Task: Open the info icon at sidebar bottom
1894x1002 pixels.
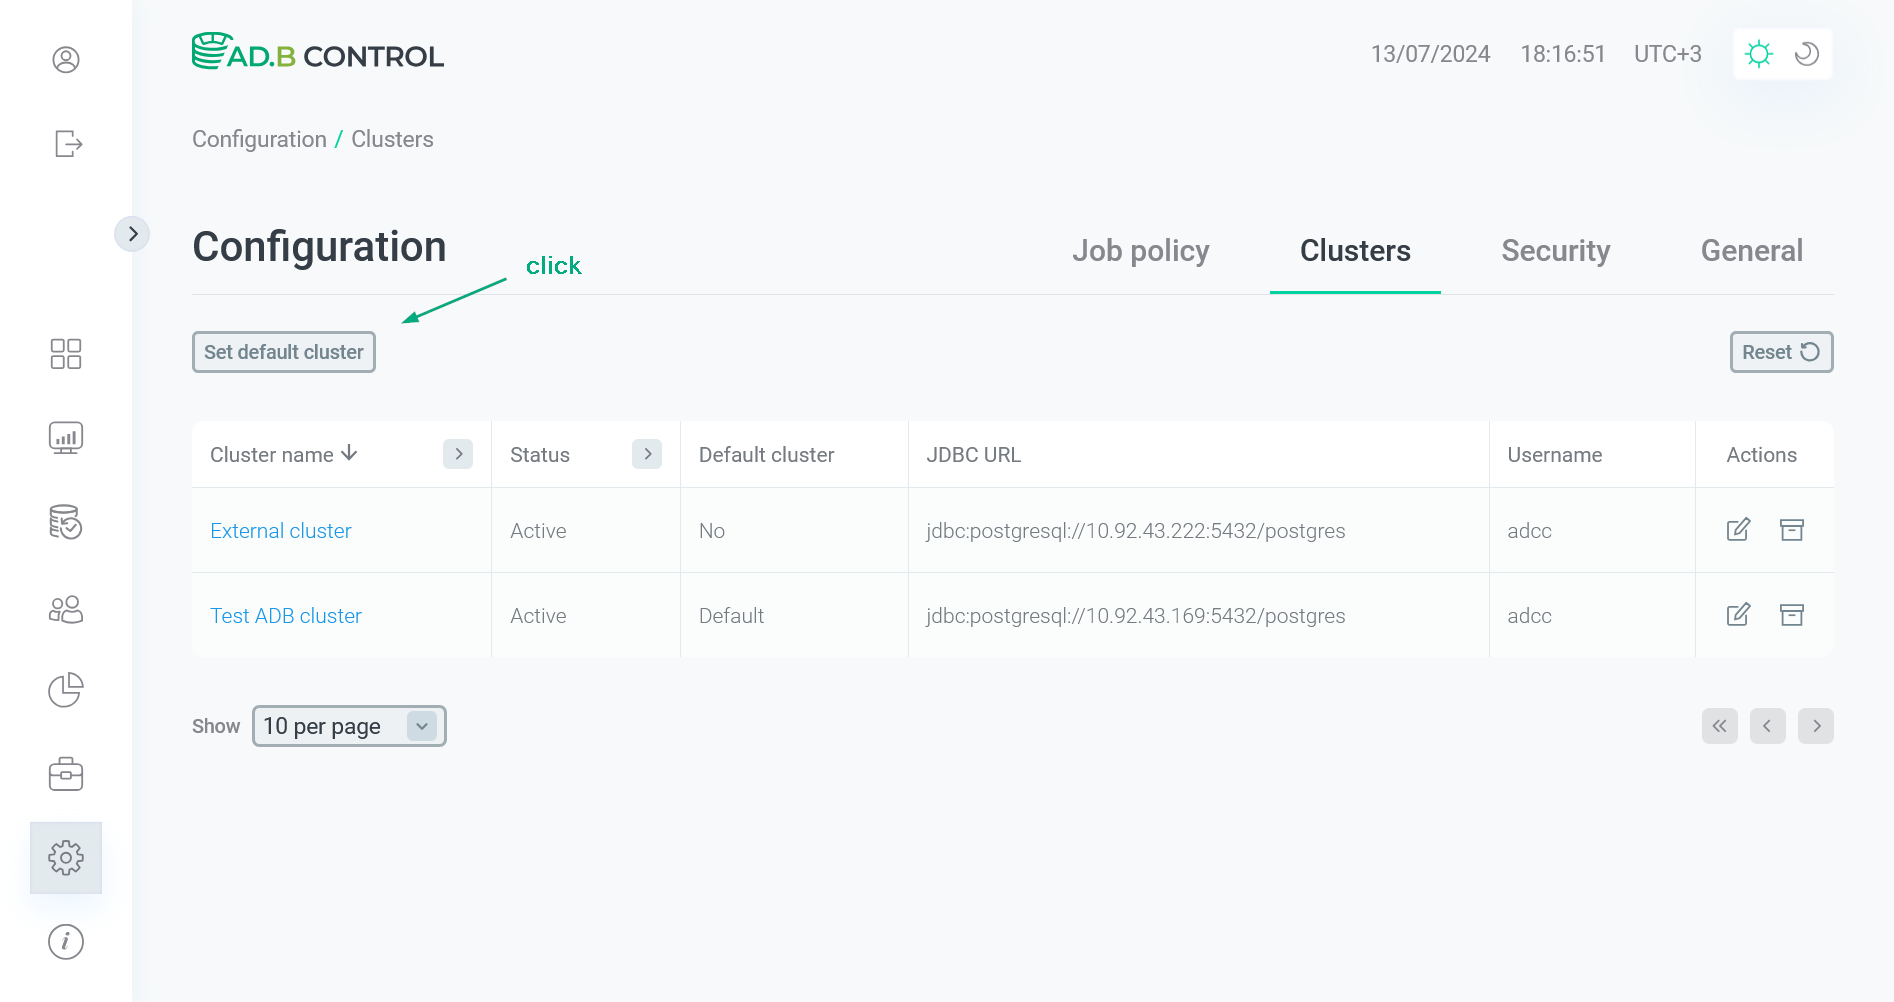Action: click(x=66, y=941)
